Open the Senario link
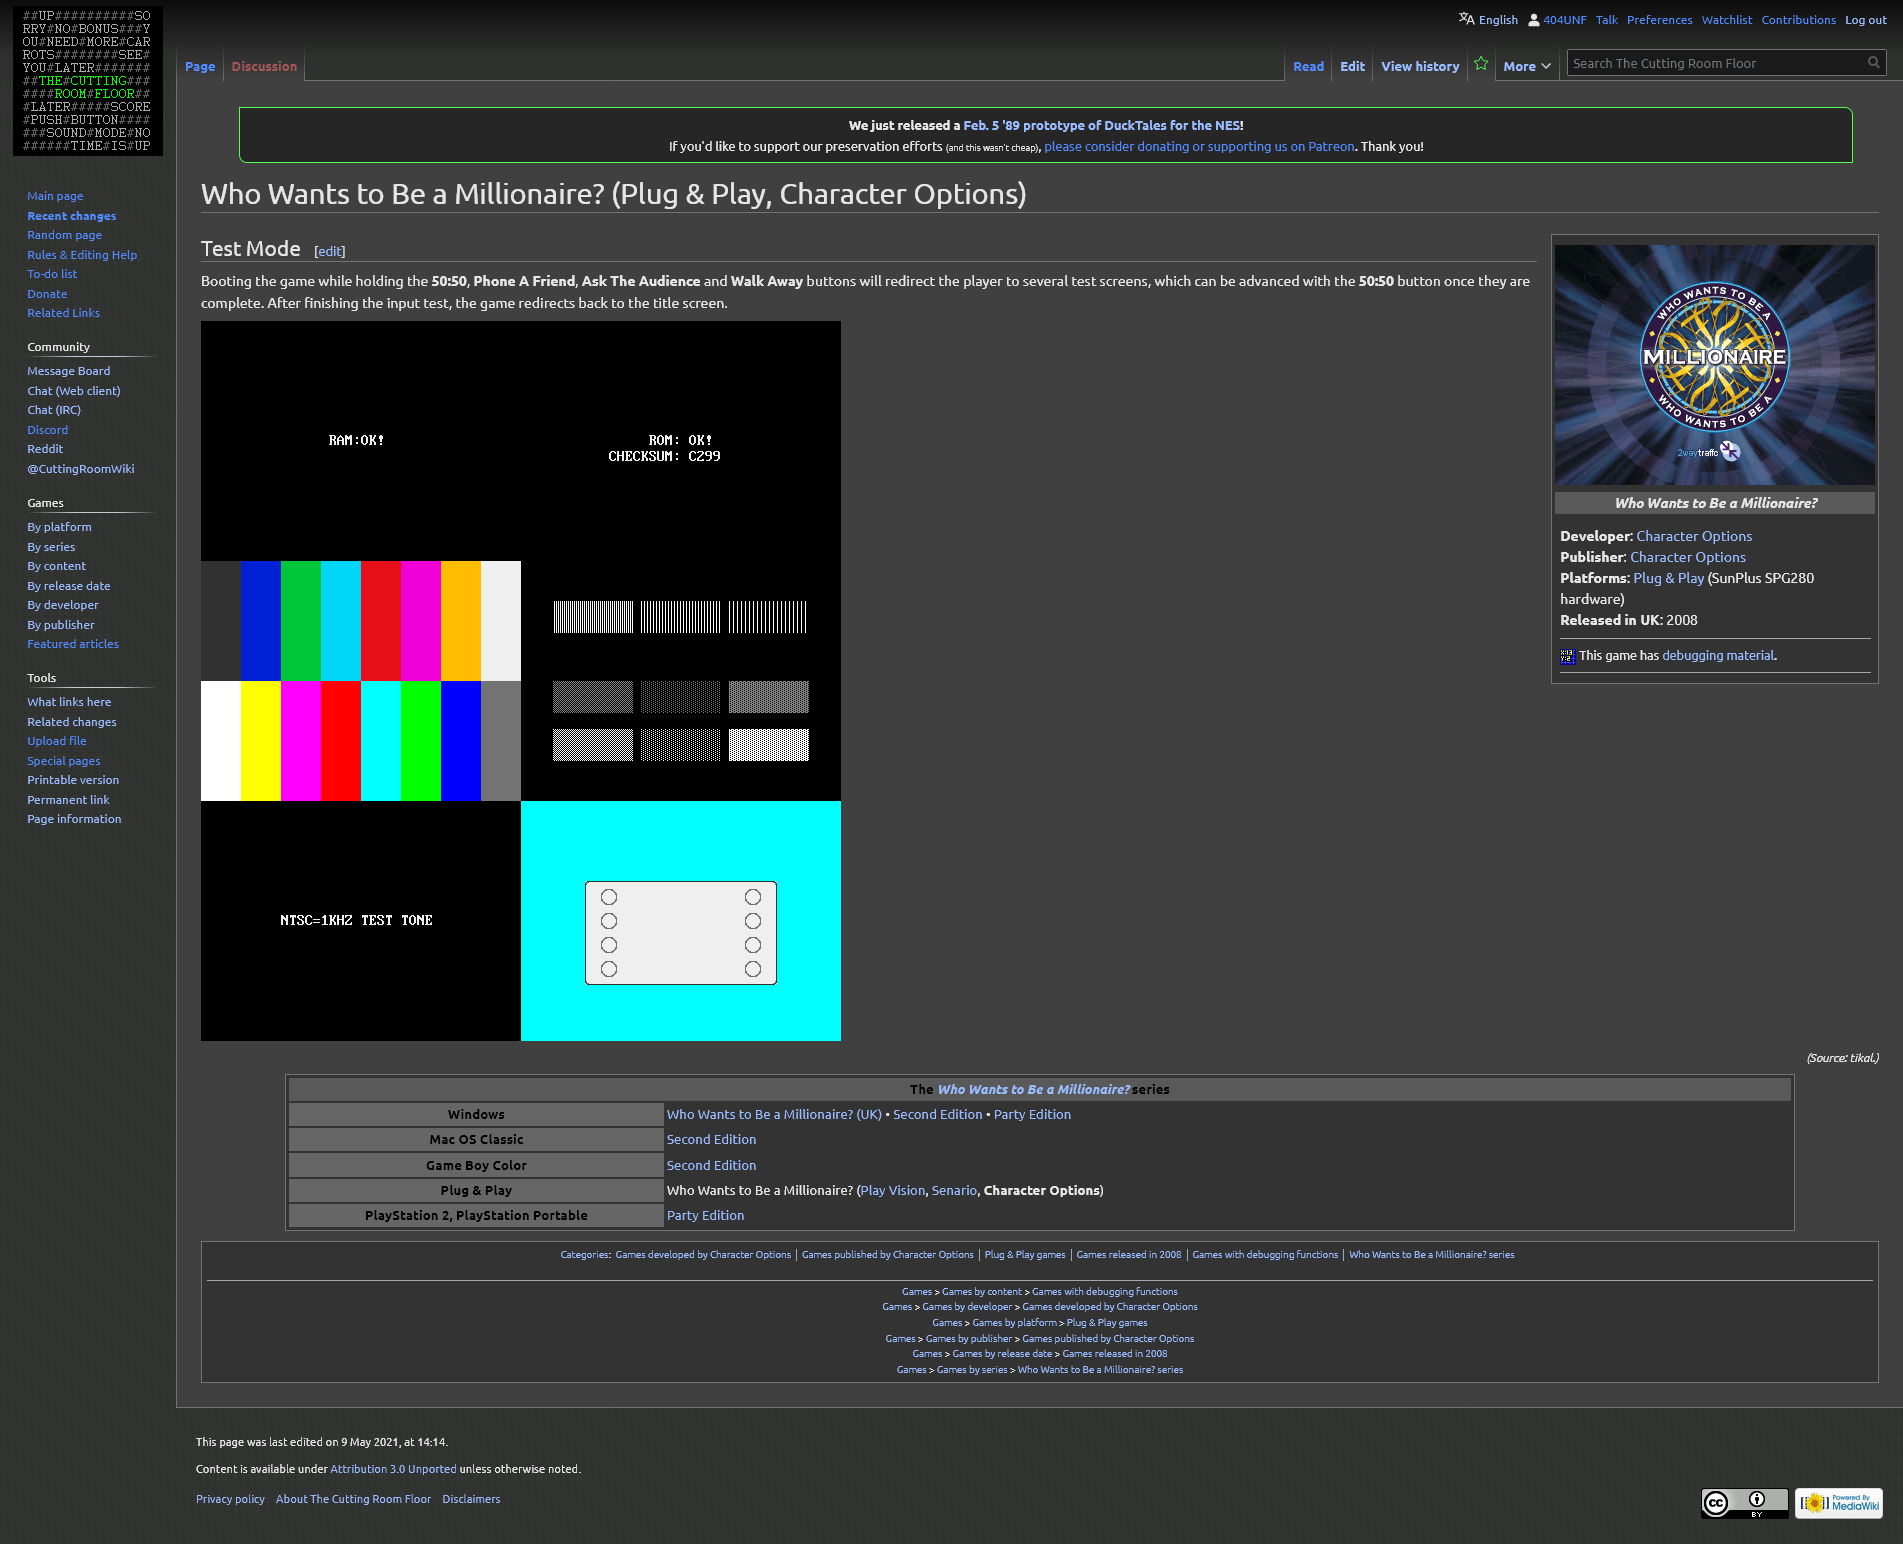Screen dimensions: 1903x1544 click(x=954, y=1190)
